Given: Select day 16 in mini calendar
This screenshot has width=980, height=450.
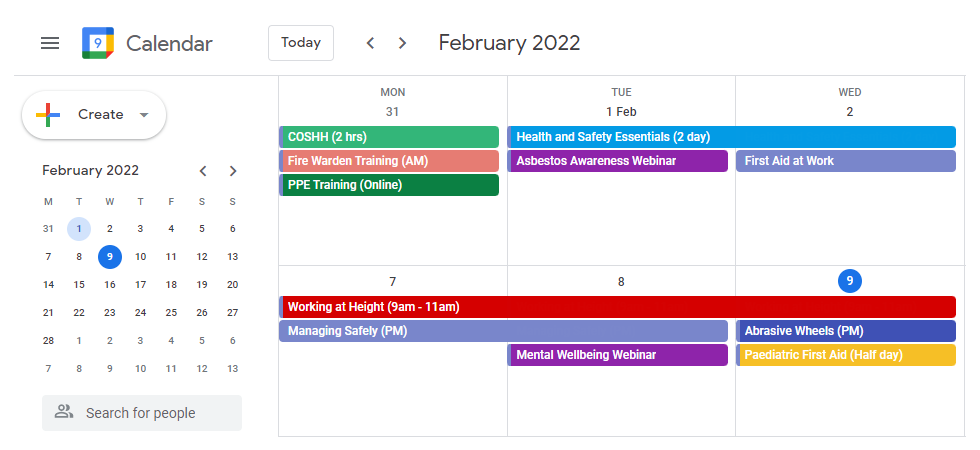Looking at the screenshot, I should (x=110, y=285).
